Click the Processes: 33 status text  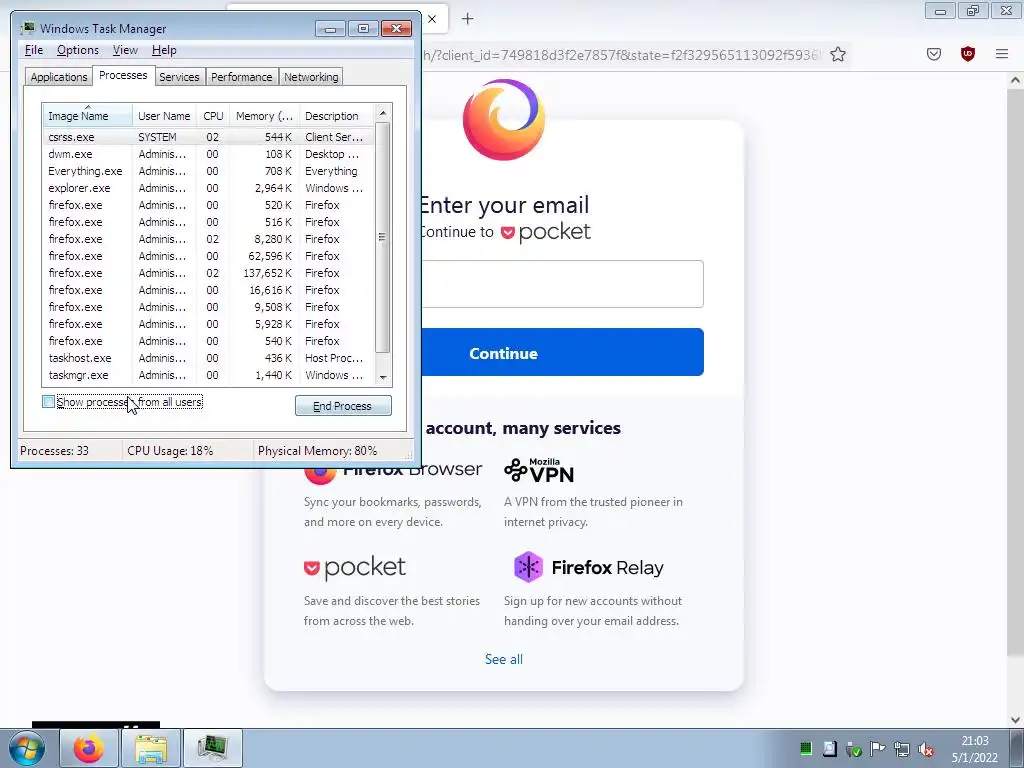(x=54, y=451)
